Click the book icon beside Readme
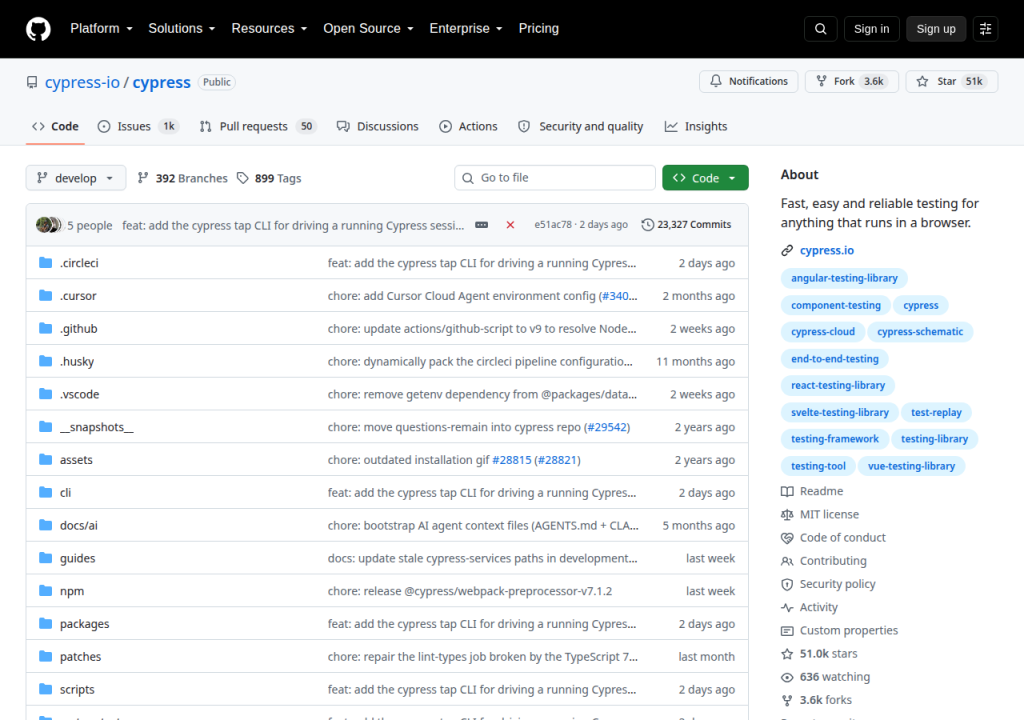This screenshot has height=720, width=1024. [787, 491]
